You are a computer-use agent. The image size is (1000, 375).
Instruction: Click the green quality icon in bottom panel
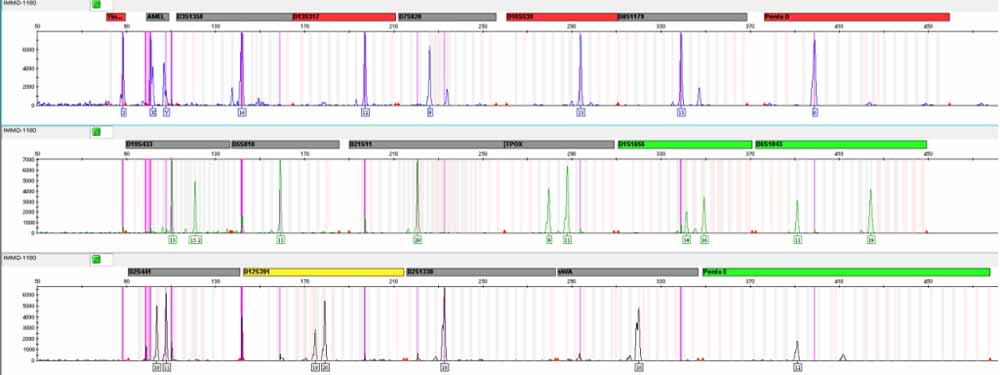(96, 259)
